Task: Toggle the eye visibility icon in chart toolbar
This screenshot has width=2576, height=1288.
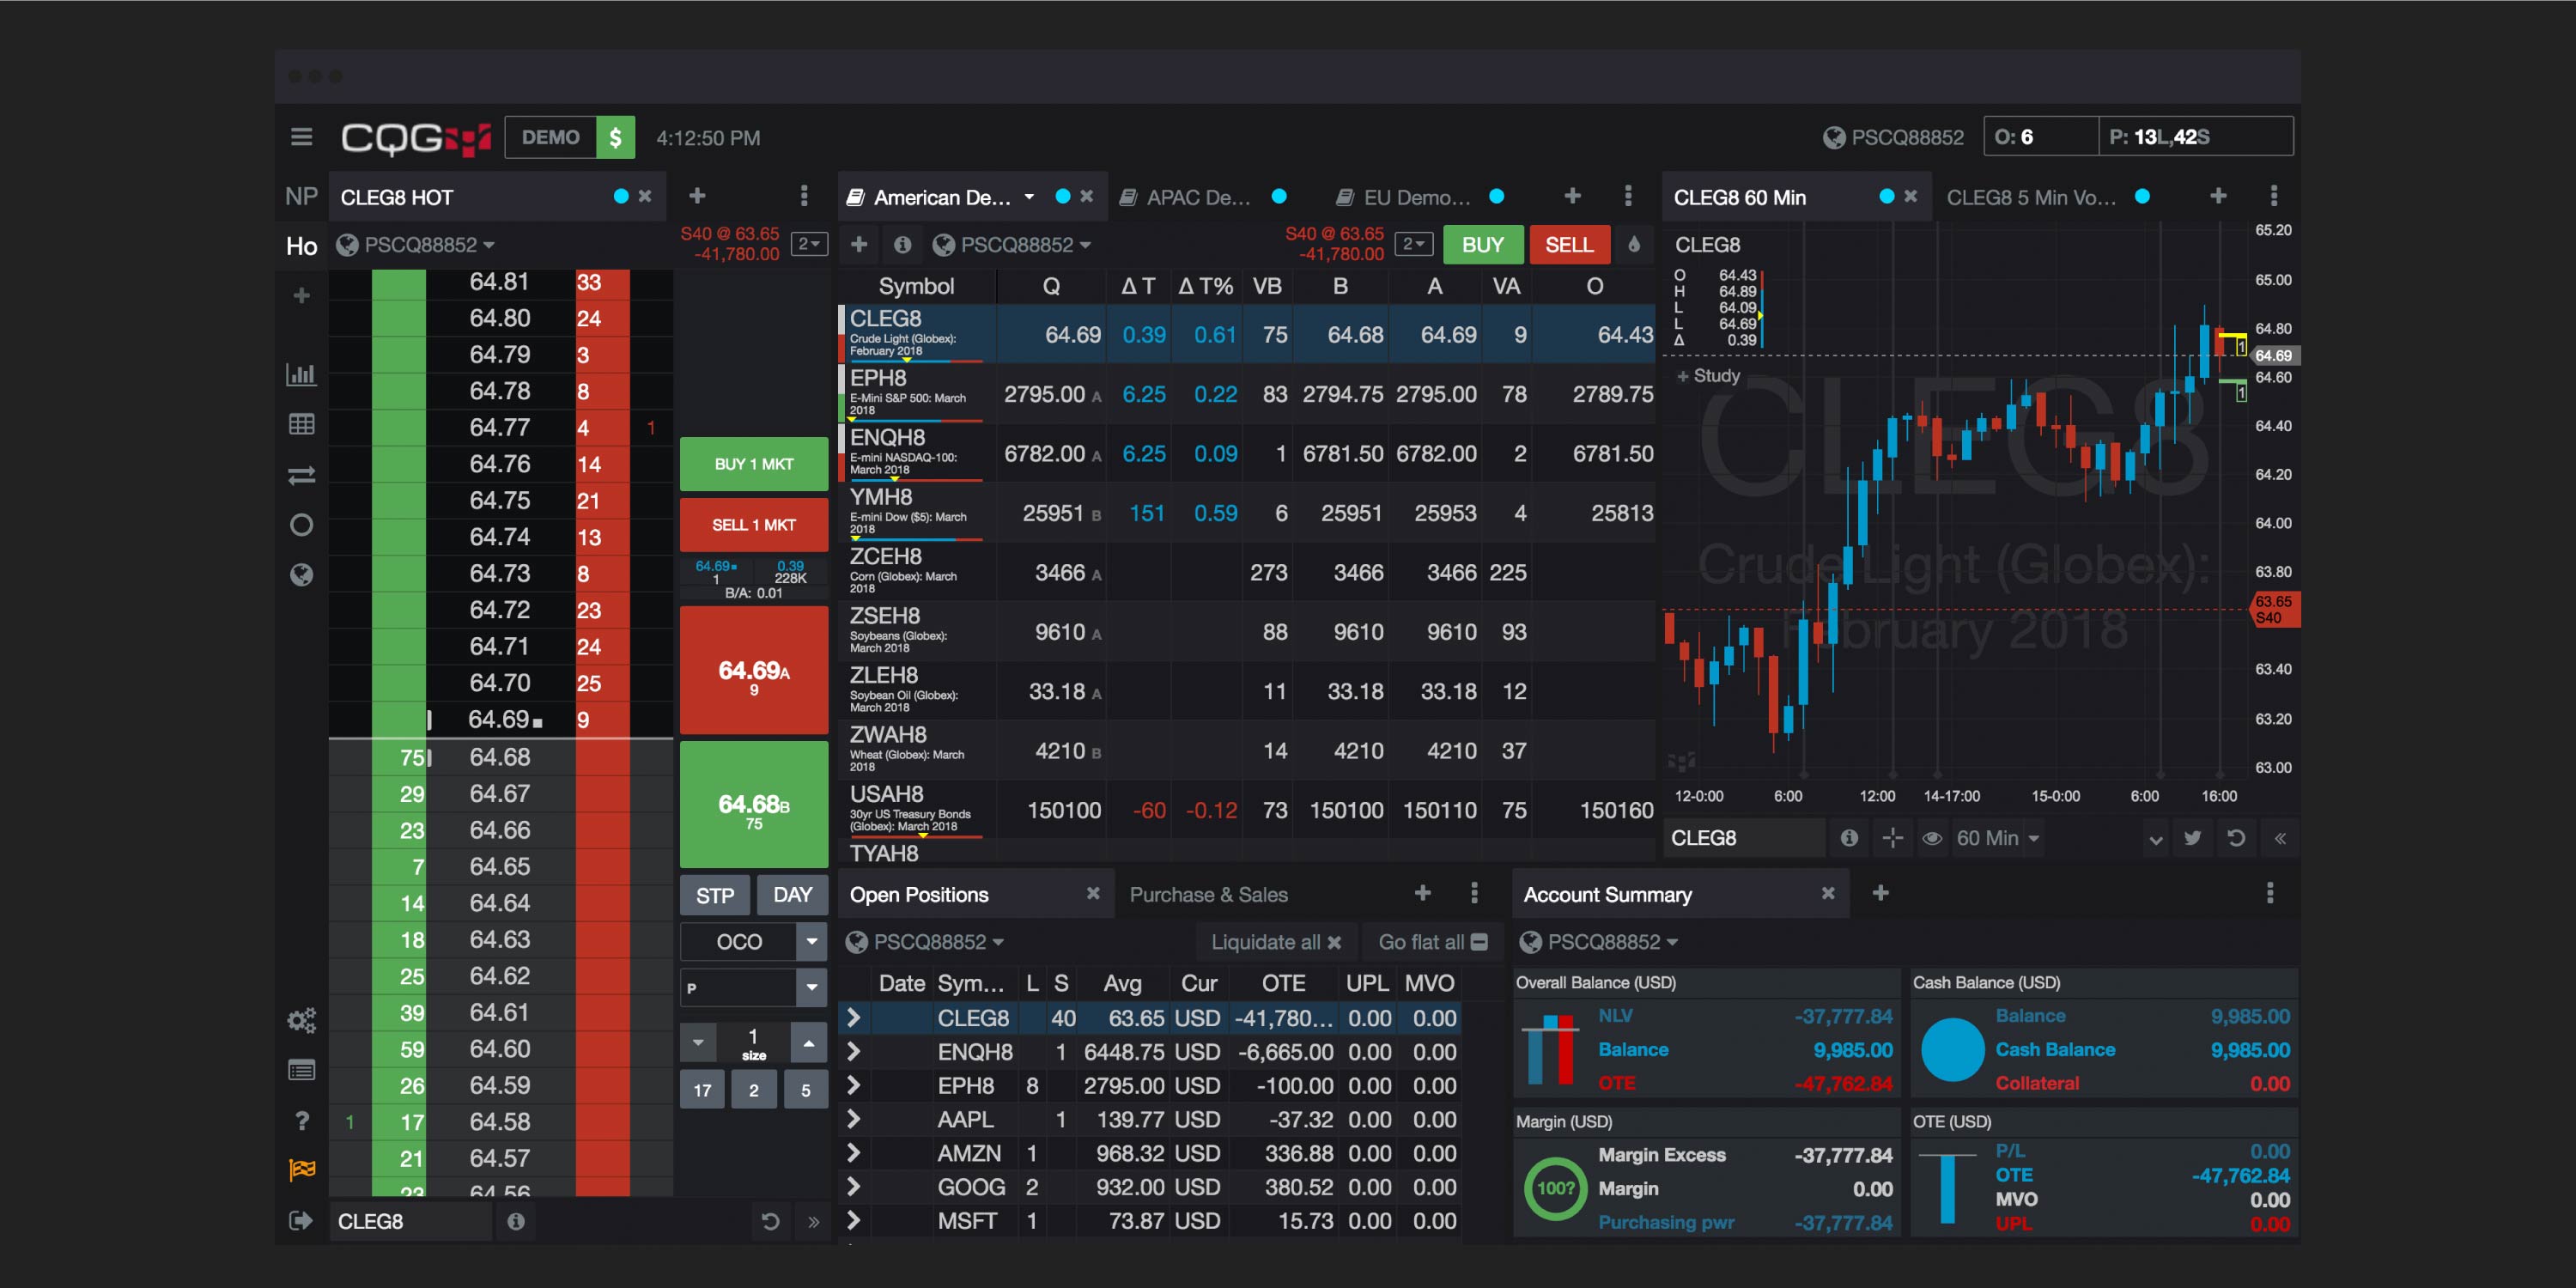Action: pos(1932,838)
